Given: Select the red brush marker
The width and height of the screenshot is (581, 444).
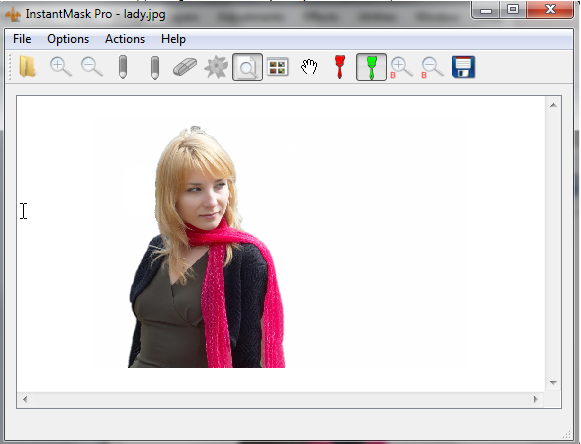Looking at the screenshot, I should 340,67.
